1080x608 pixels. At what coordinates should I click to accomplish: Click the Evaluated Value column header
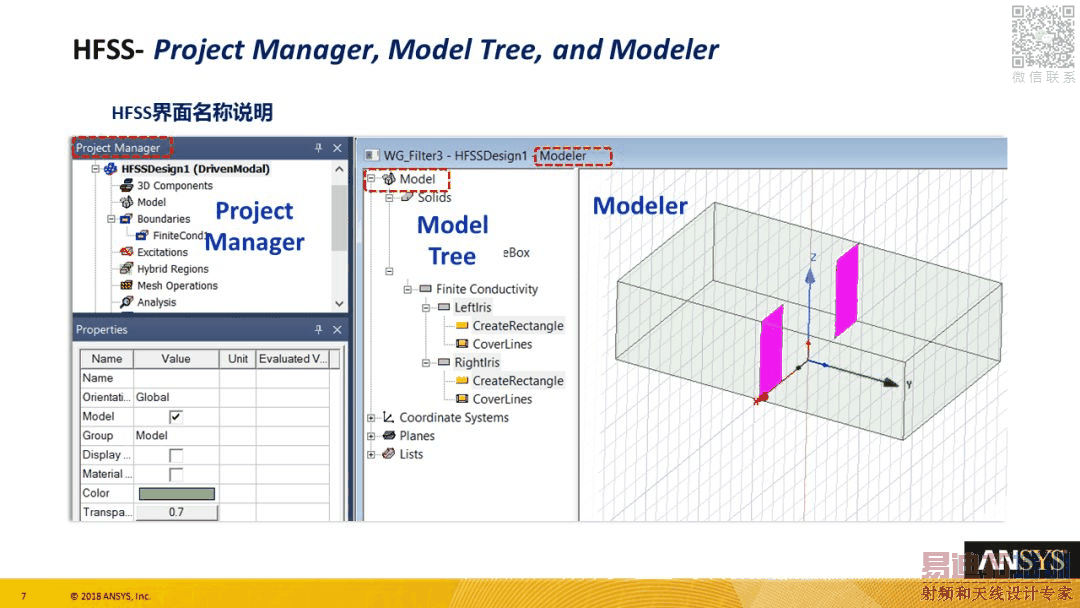point(293,359)
